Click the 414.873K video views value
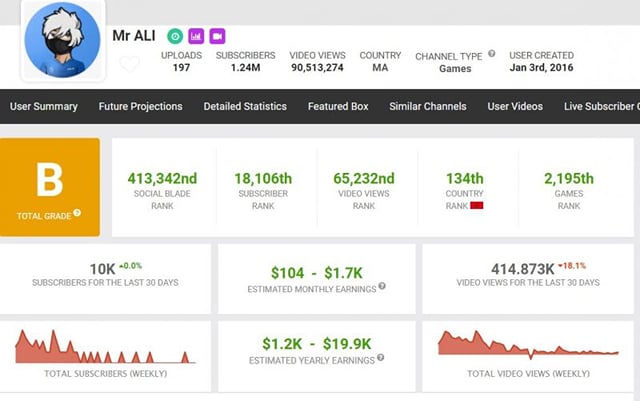Viewport: 640px width, 401px height. pyautogui.click(x=523, y=269)
